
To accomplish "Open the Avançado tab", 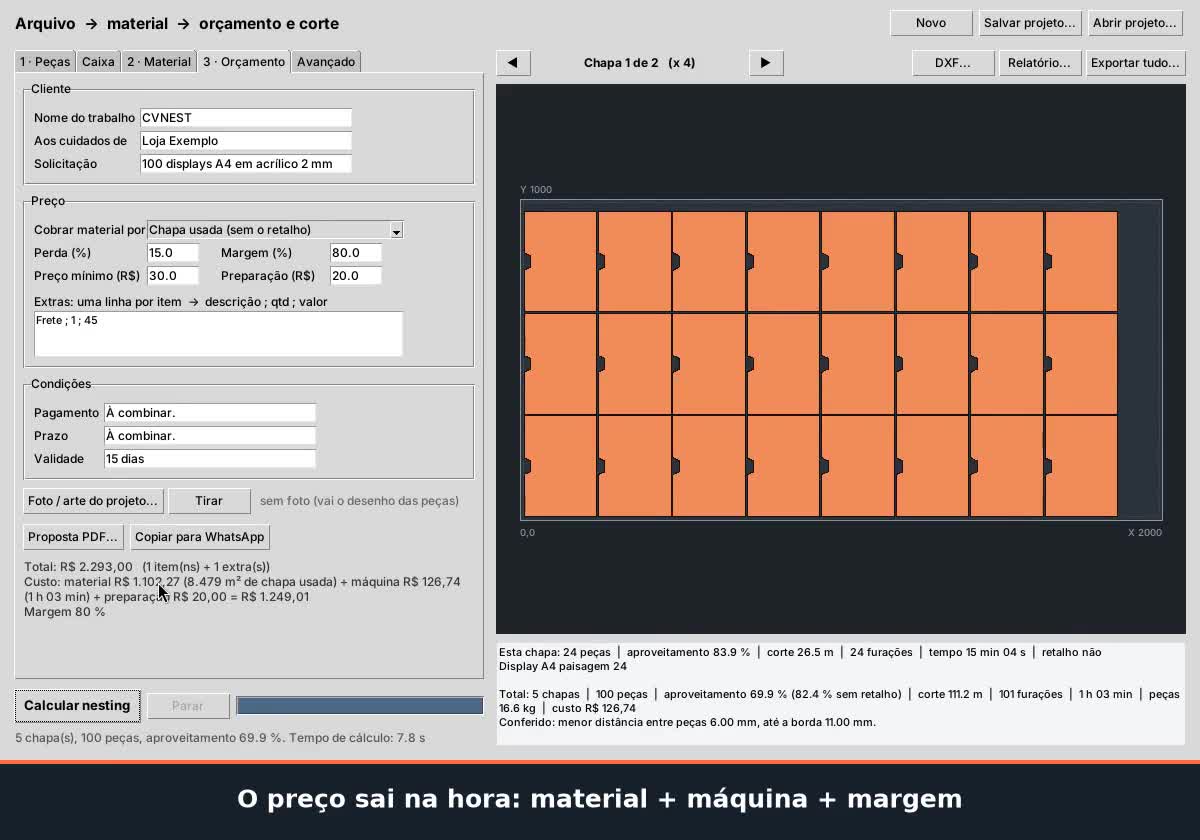I will tap(326, 62).
